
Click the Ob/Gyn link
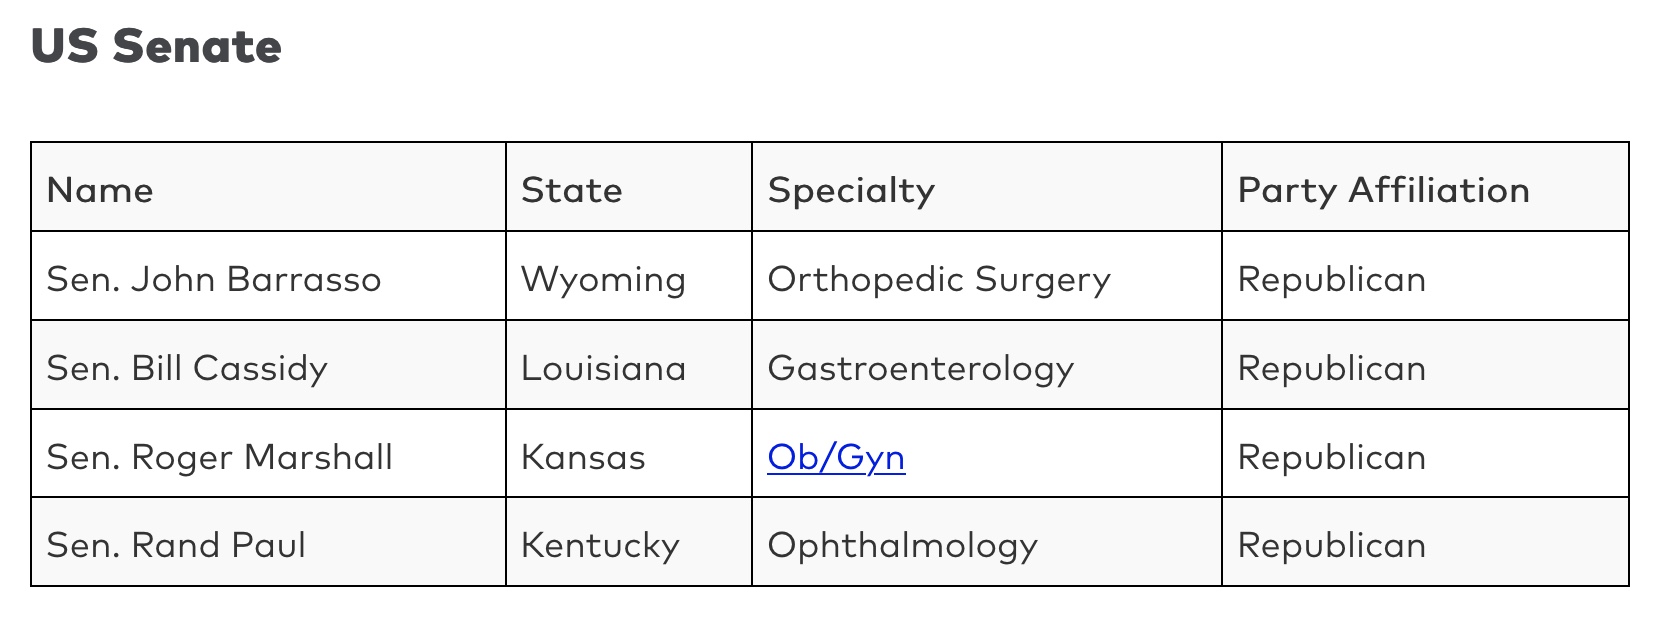tap(836, 457)
